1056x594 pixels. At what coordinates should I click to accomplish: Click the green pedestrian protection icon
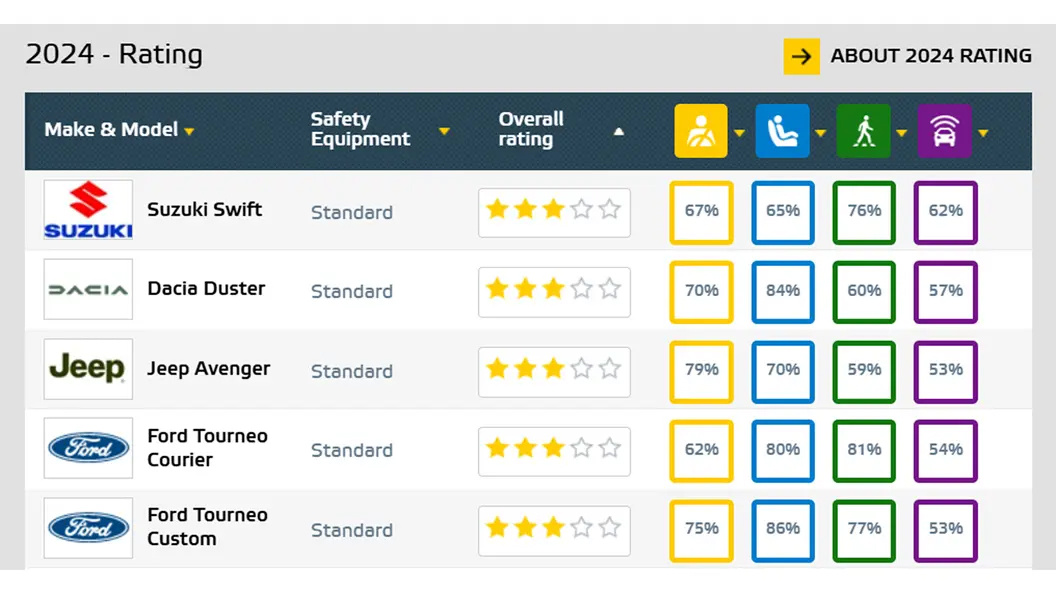click(x=863, y=131)
